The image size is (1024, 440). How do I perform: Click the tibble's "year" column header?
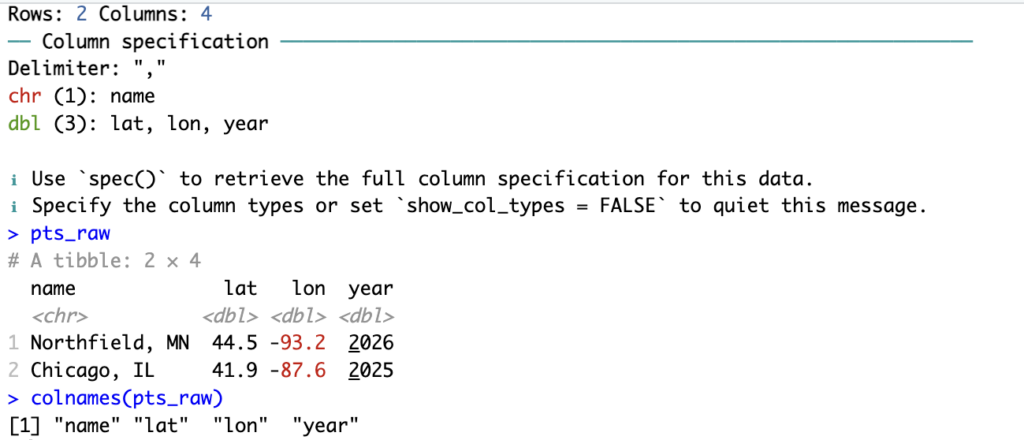(370, 288)
